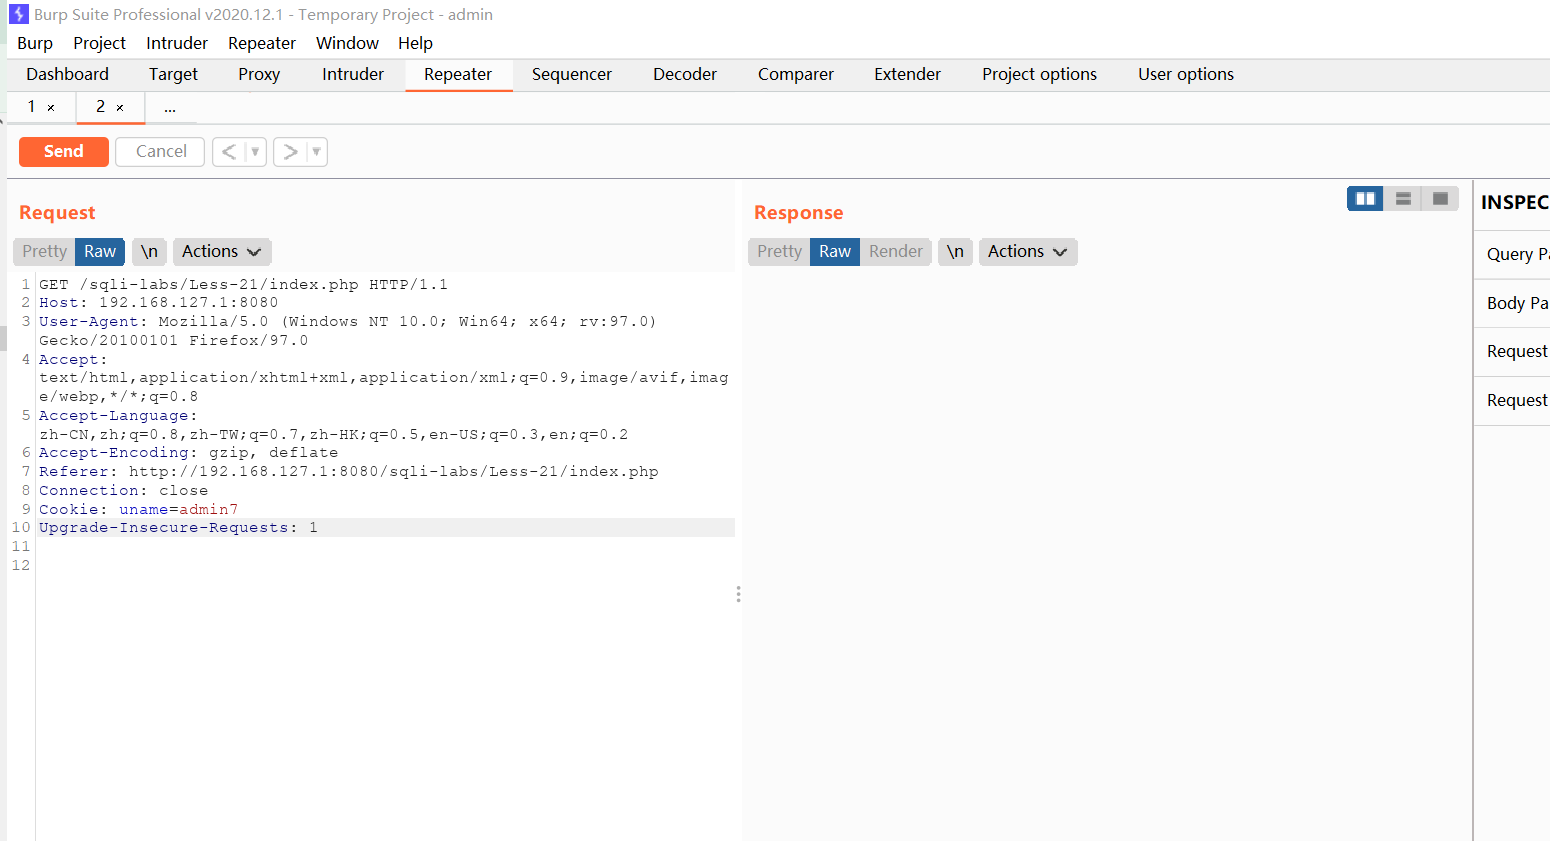Expand the first Request section in Inspector
Screen dimensions: 1550x841
[1512, 351]
